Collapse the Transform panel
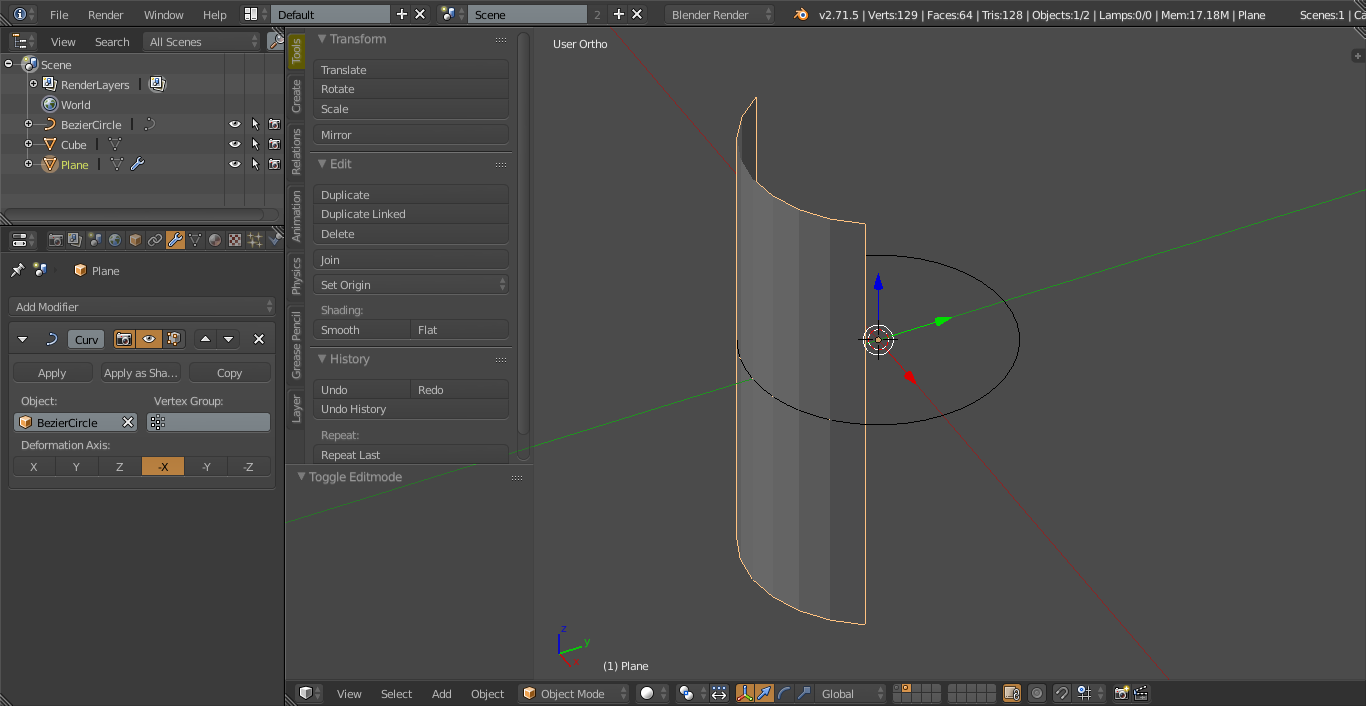 tap(323, 38)
